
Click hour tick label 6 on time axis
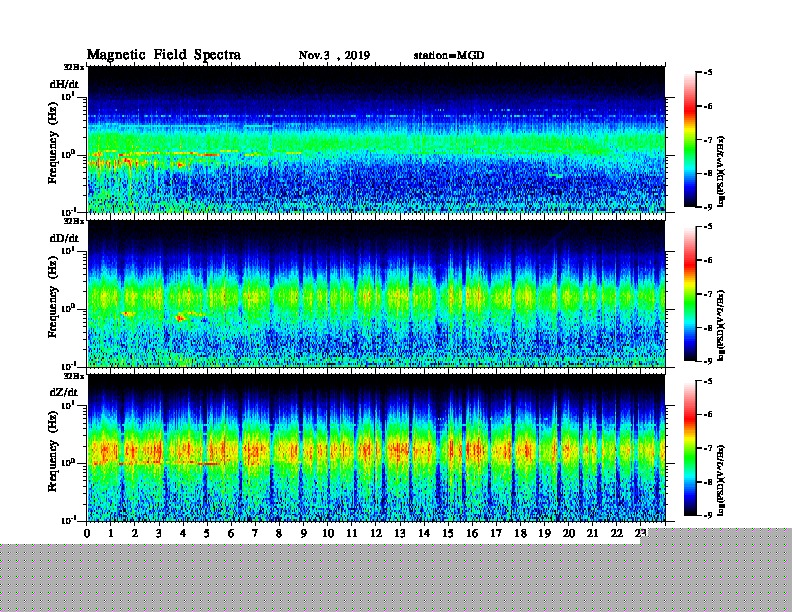point(231,533)
